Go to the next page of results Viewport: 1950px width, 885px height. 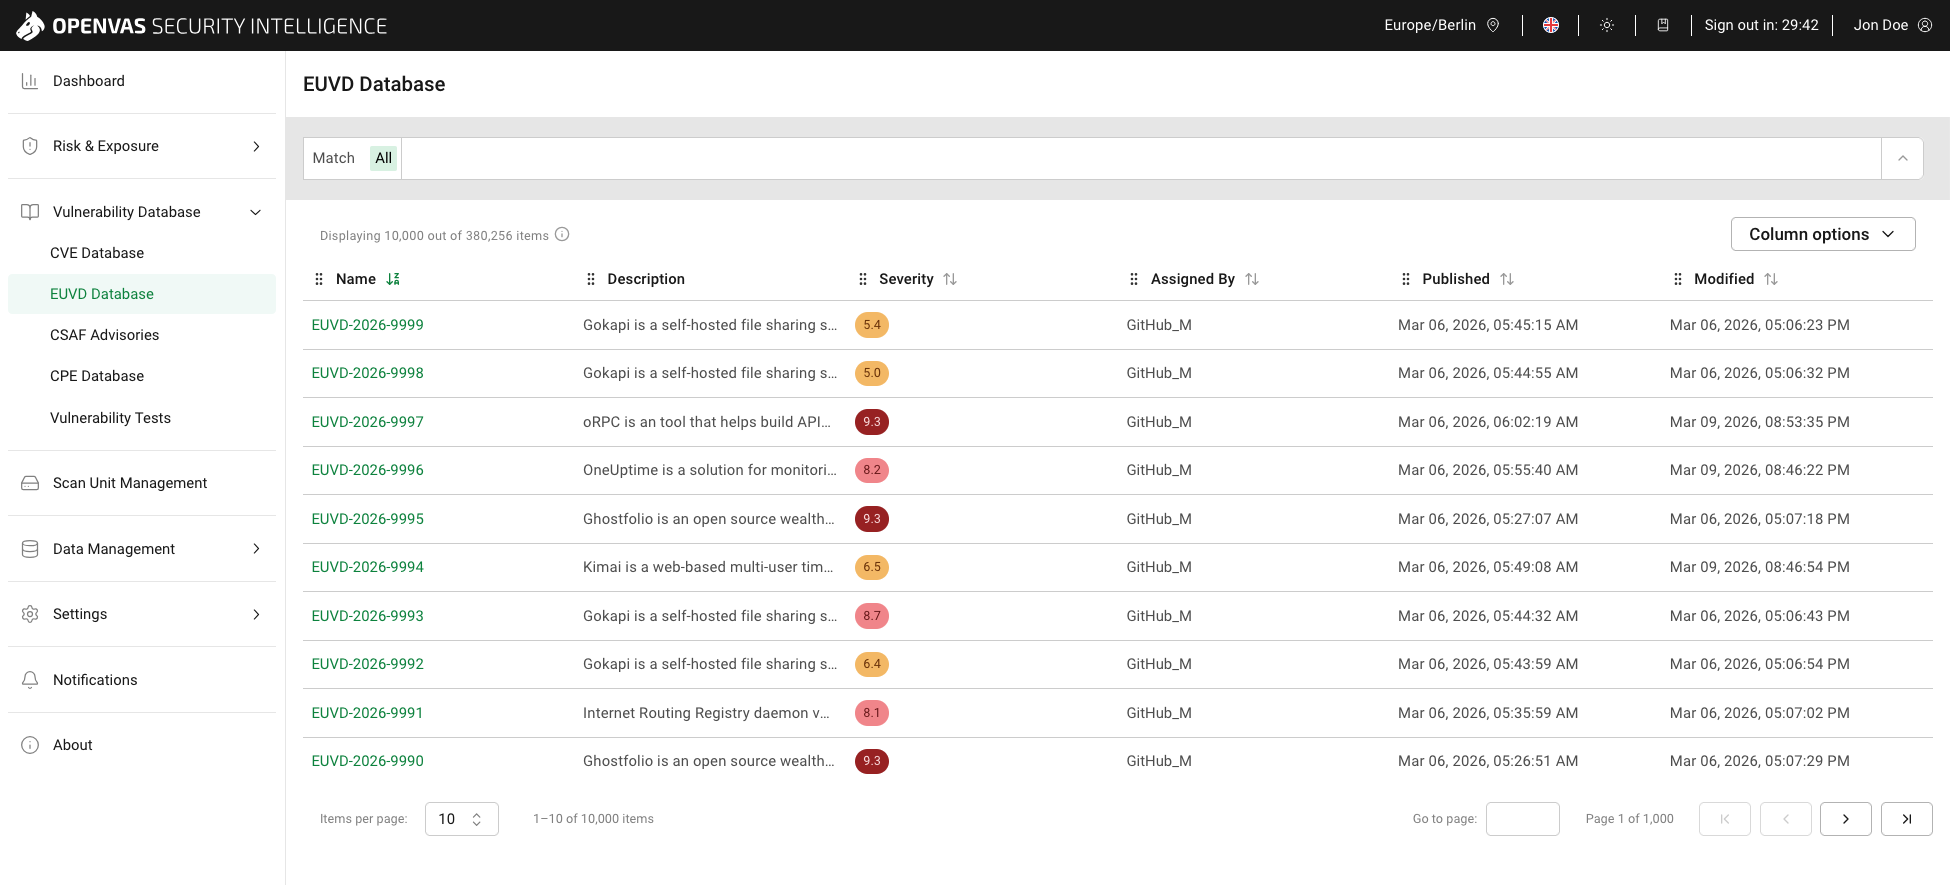pos(1845,819)
